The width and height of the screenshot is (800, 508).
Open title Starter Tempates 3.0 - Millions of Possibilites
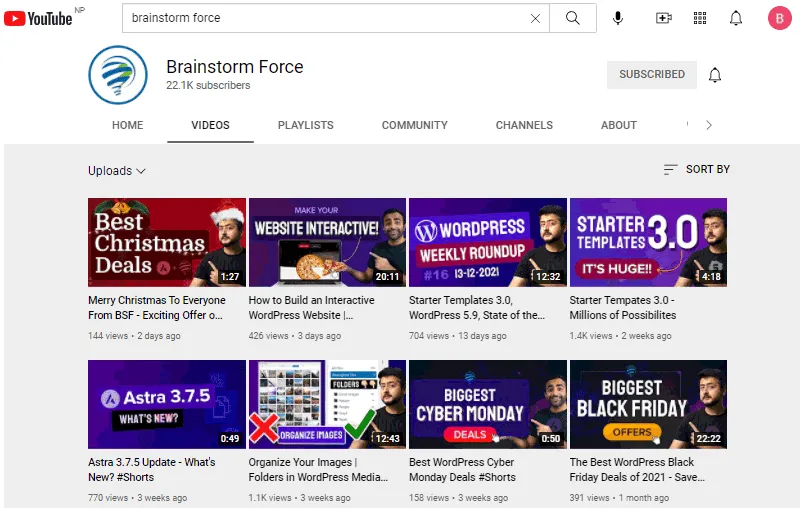(x=622, y=308)
